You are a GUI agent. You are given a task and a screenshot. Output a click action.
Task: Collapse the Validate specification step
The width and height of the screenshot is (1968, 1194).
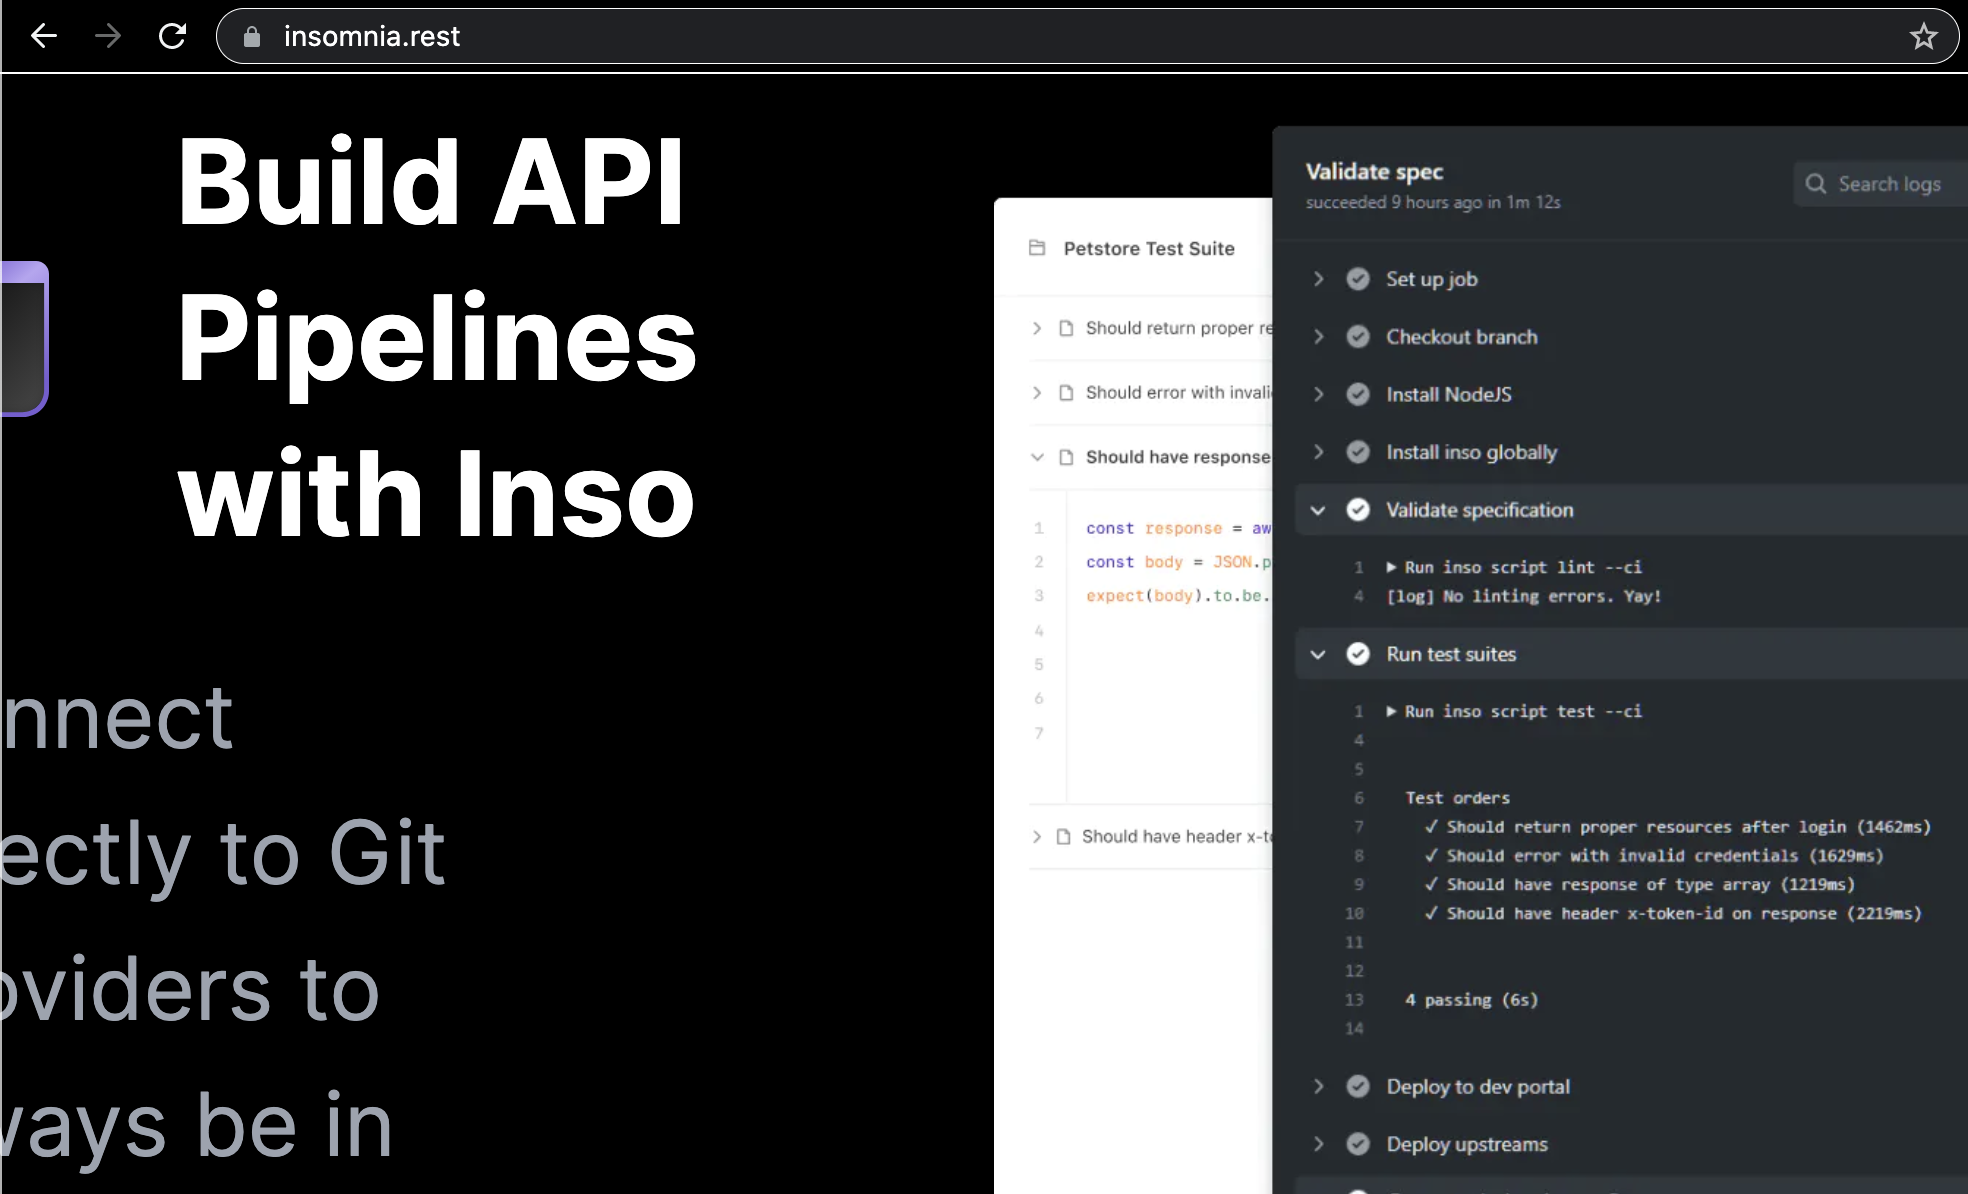pos(1318,510)
